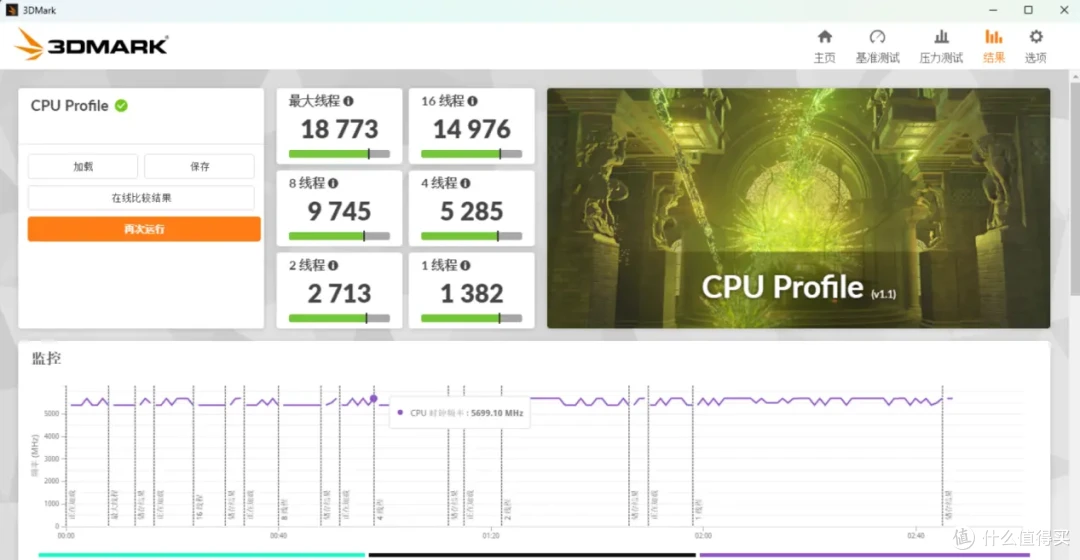
Task: Click the 4 线程 score bar
Action: (472, 236)
